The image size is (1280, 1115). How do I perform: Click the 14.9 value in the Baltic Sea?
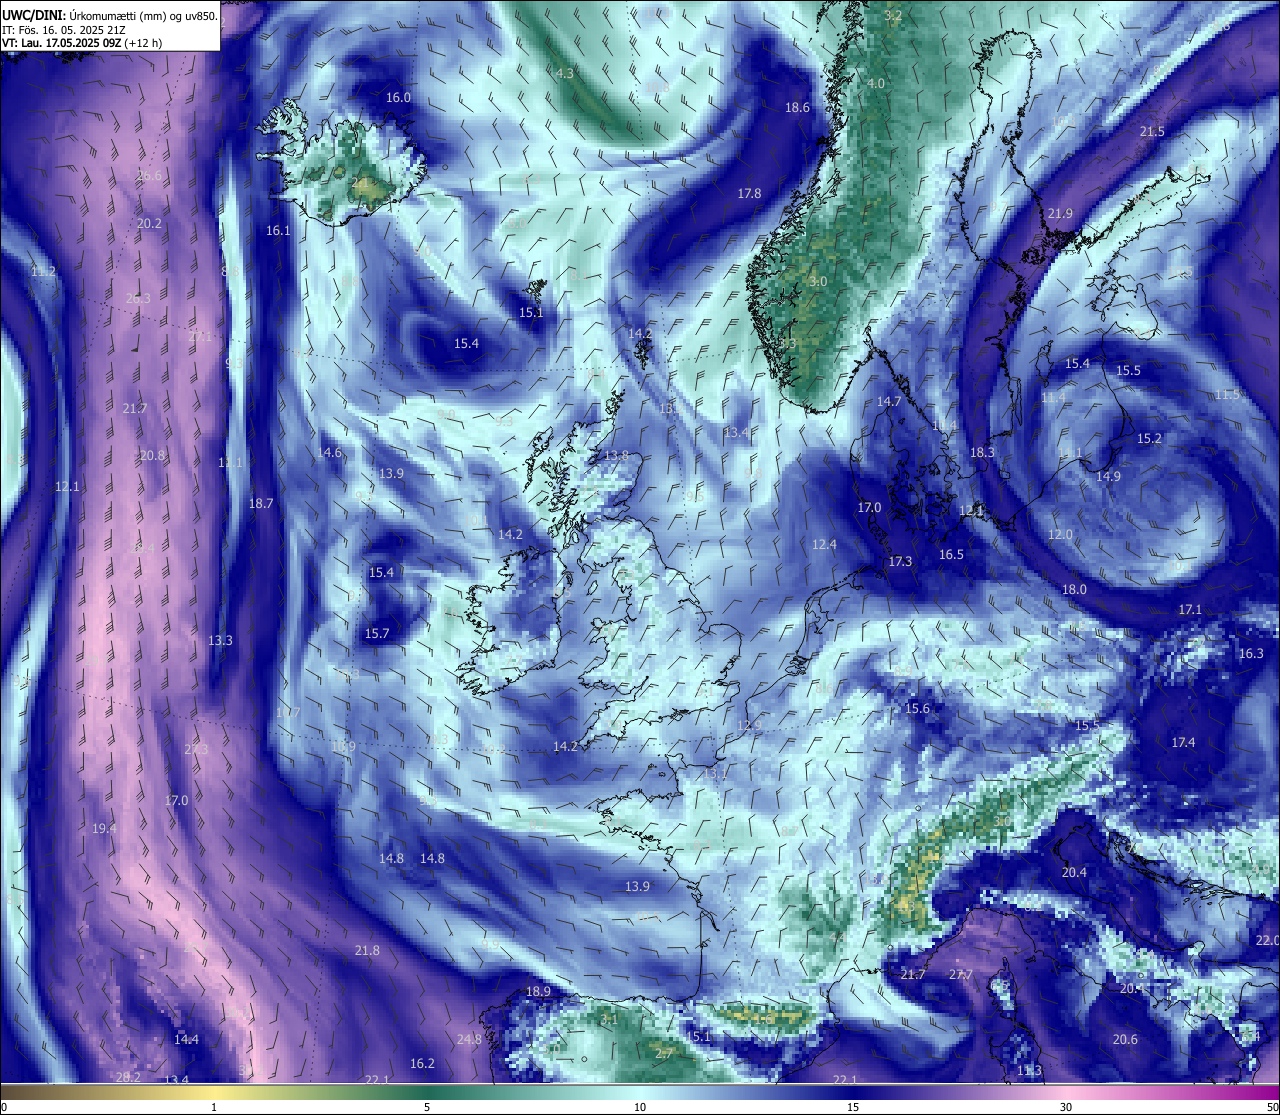(x=1108, y=476)
